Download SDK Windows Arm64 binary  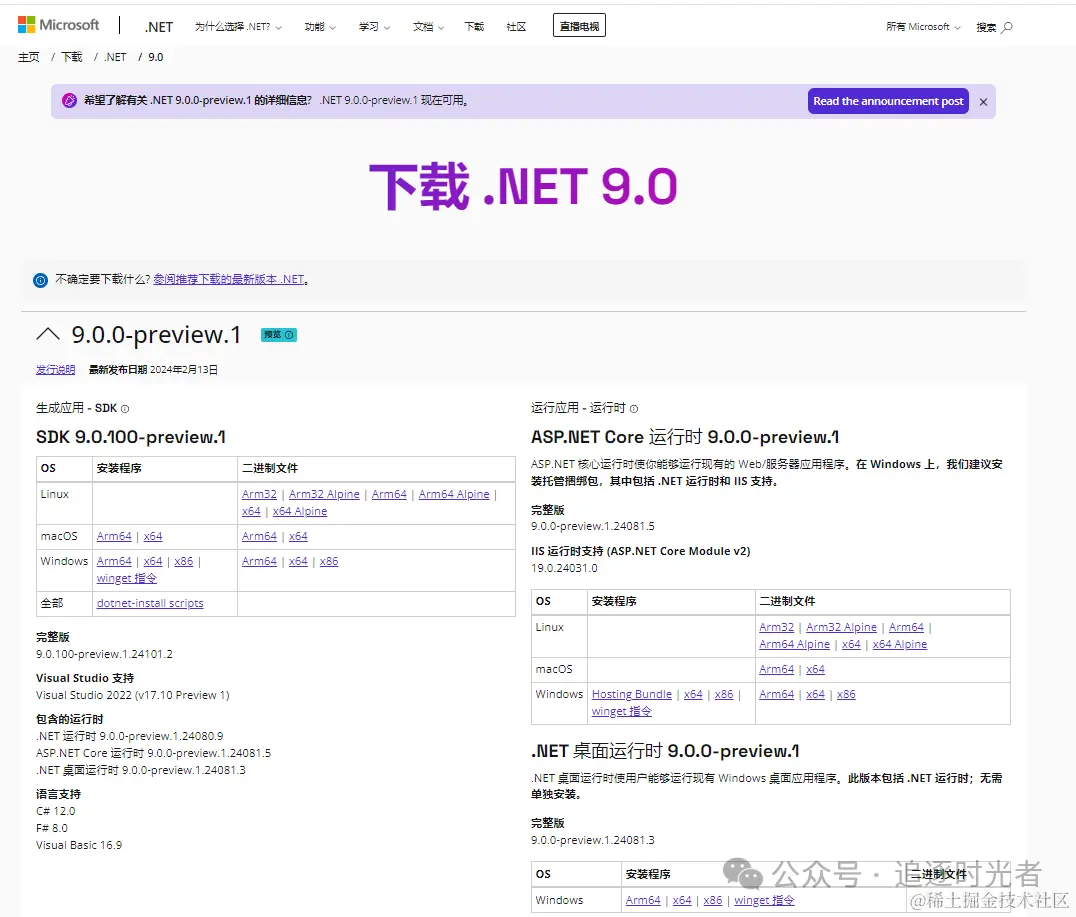(259, 561)
